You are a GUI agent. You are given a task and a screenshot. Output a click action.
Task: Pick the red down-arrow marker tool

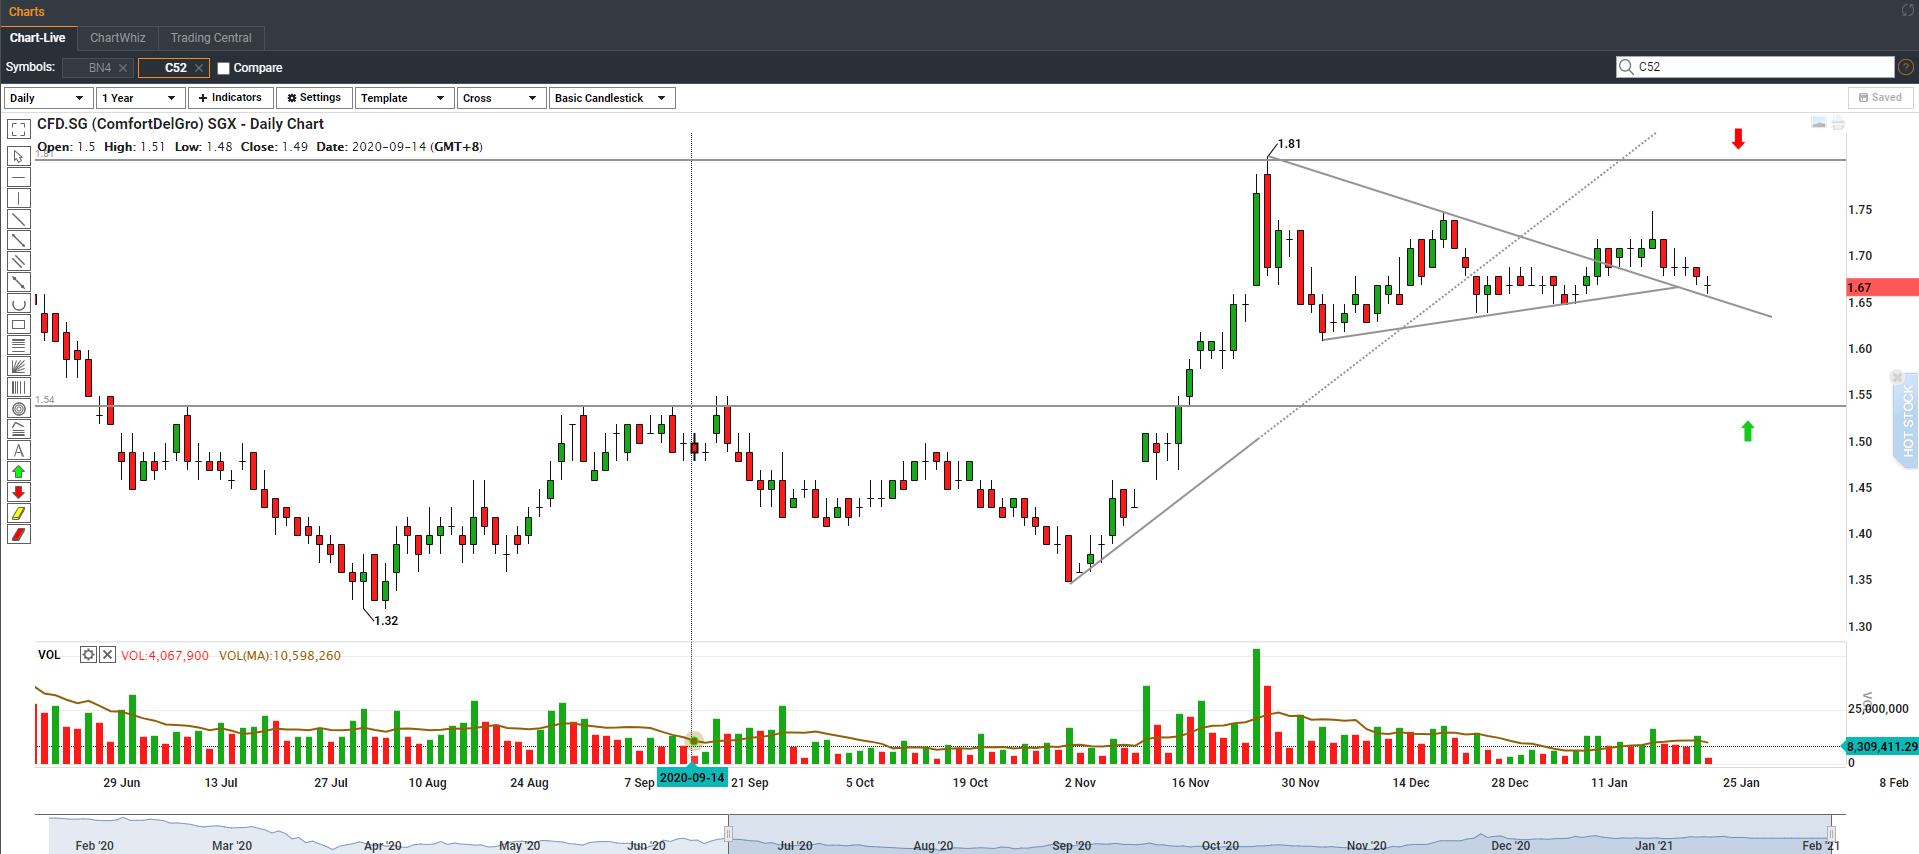18,493
